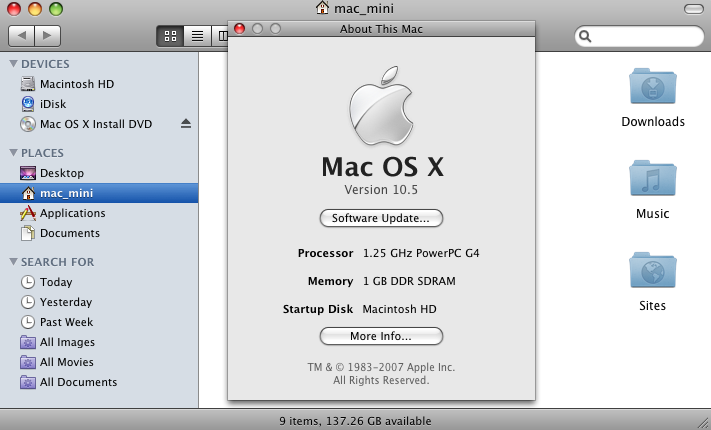Image resolution: width=711 pixels, height=430 pixels.
Task: Click the toolbar hide pill button
Action: click(694, 9)
